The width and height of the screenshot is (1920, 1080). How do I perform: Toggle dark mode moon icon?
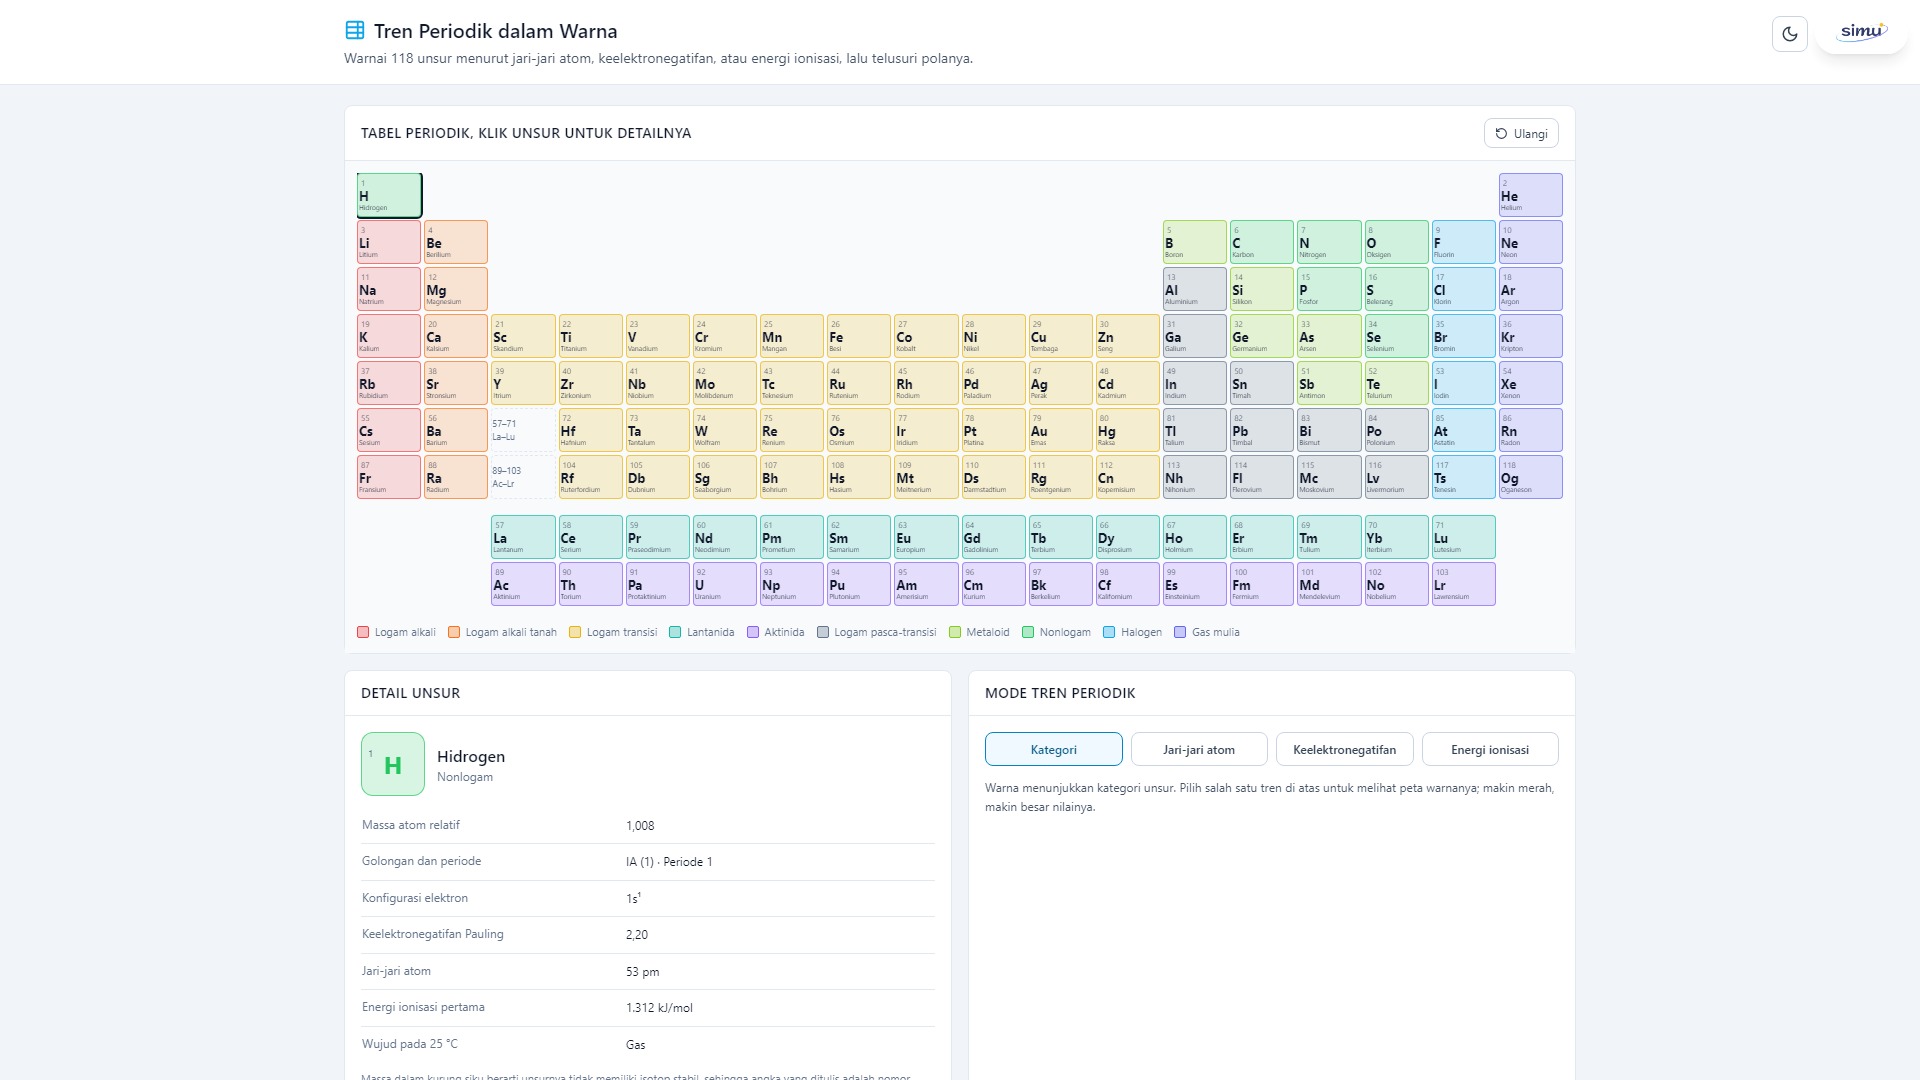point(1790,34)
